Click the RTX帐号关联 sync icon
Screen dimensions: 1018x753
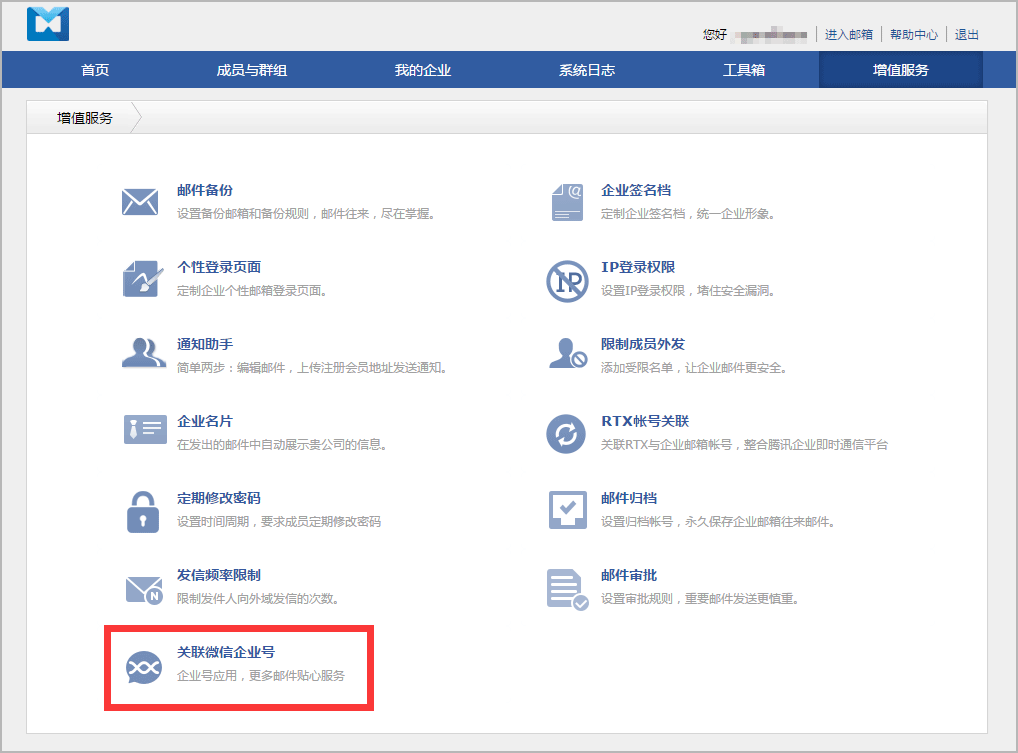[x=566, y=433]
